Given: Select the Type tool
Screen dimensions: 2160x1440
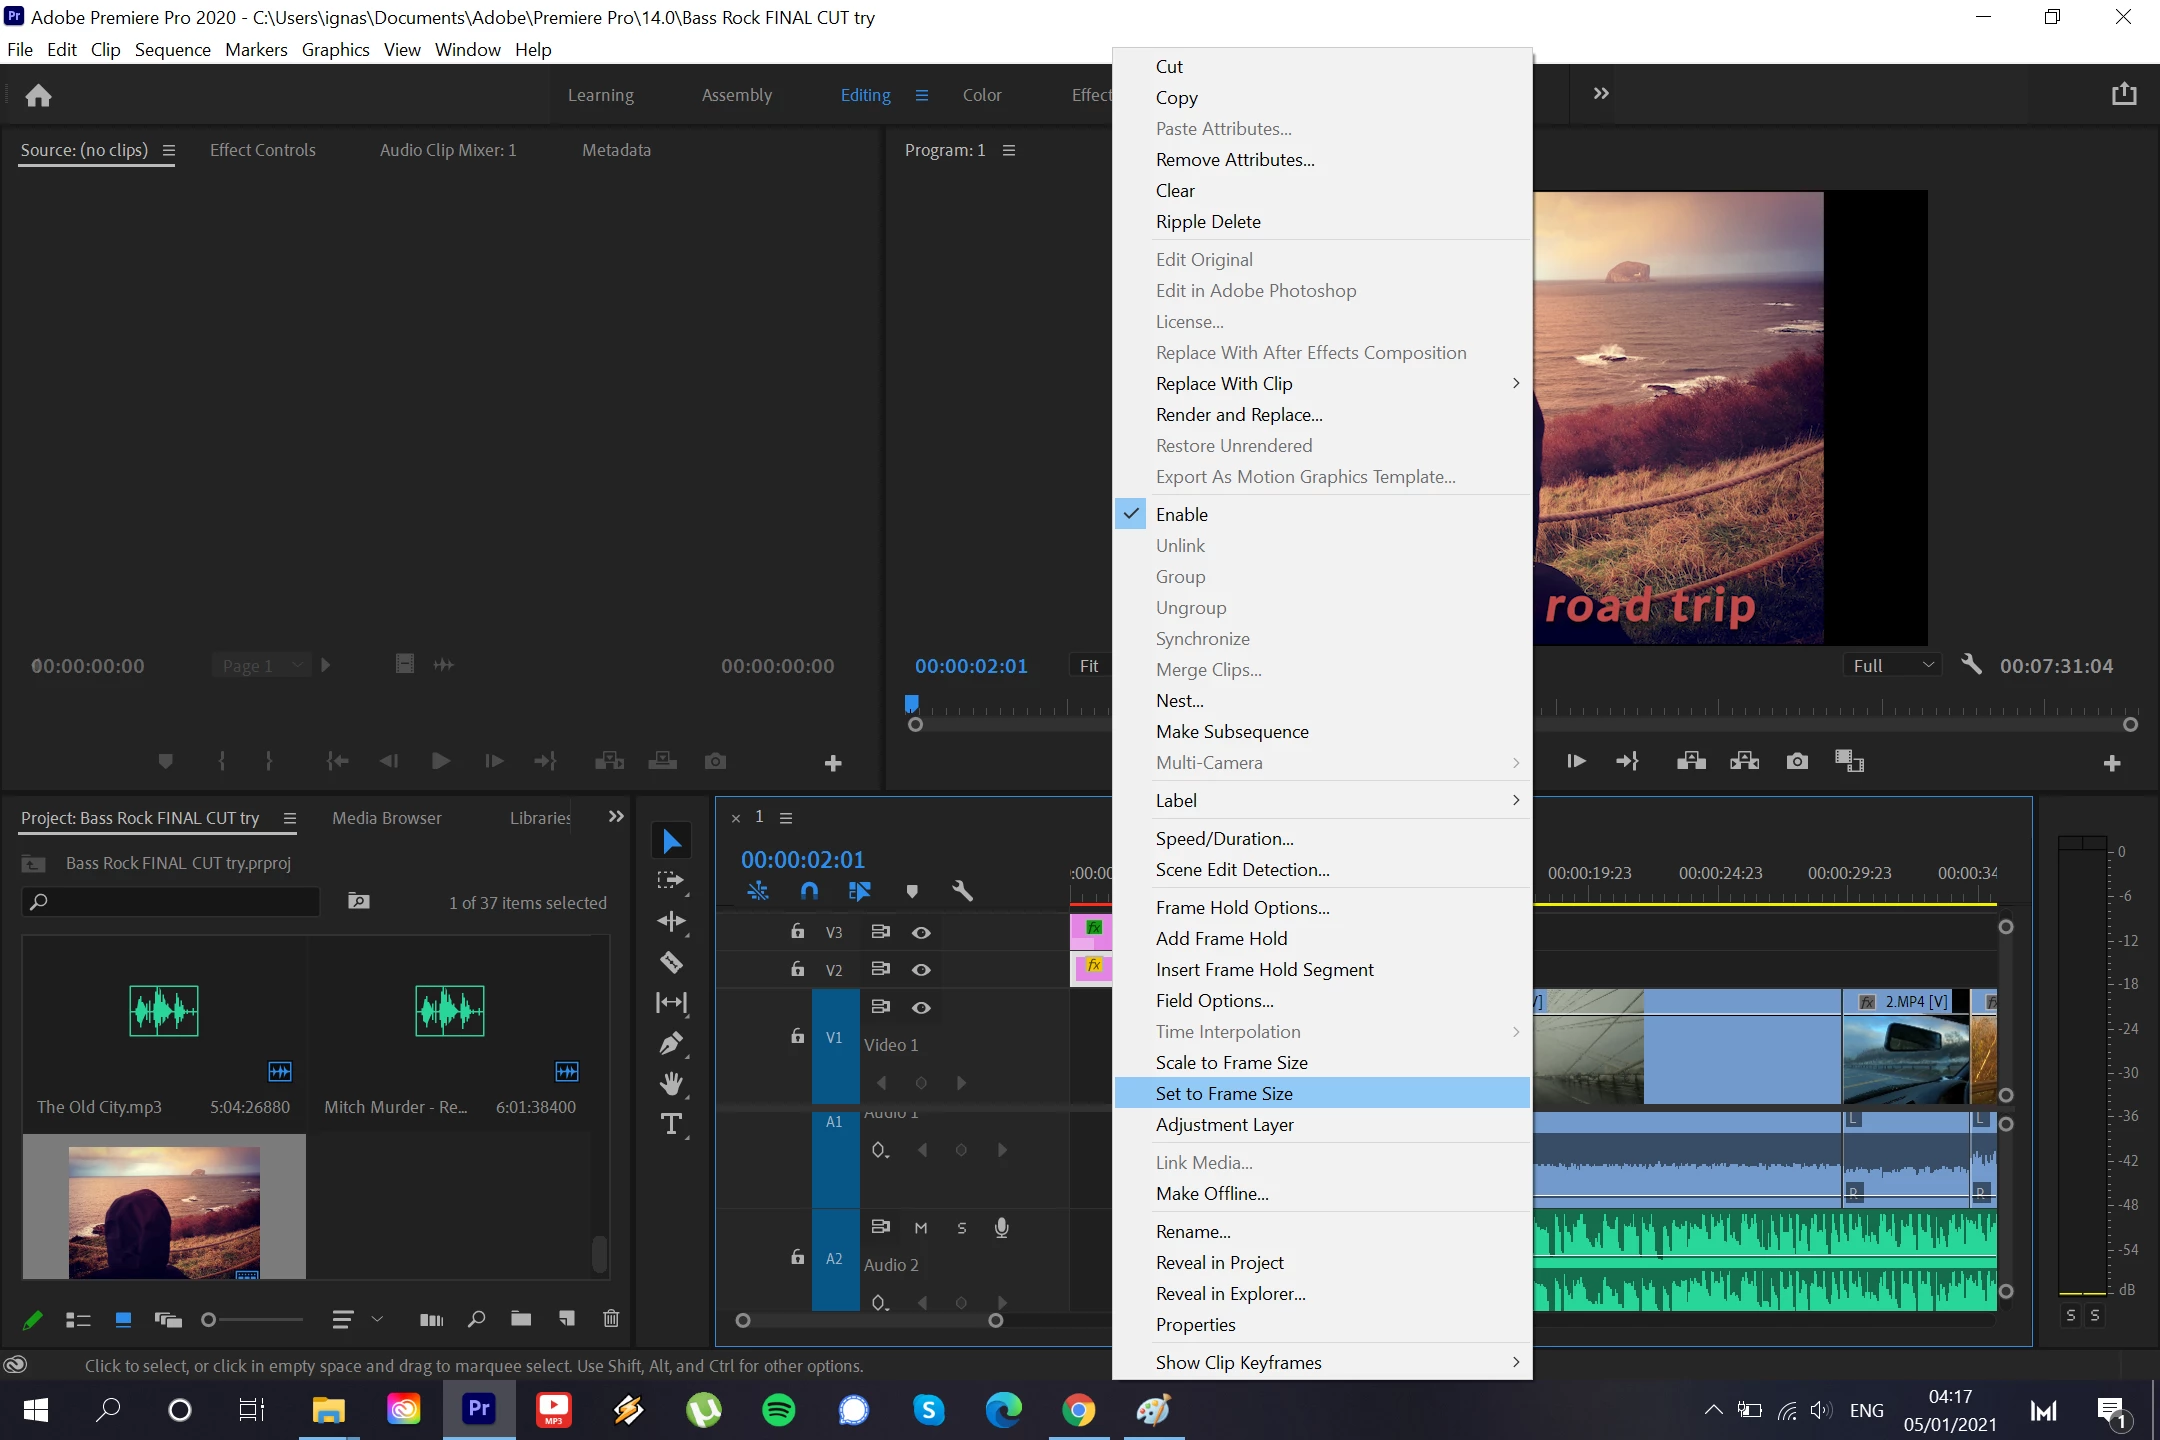Looking at the screenshot, I should [x=671, y=1124].
